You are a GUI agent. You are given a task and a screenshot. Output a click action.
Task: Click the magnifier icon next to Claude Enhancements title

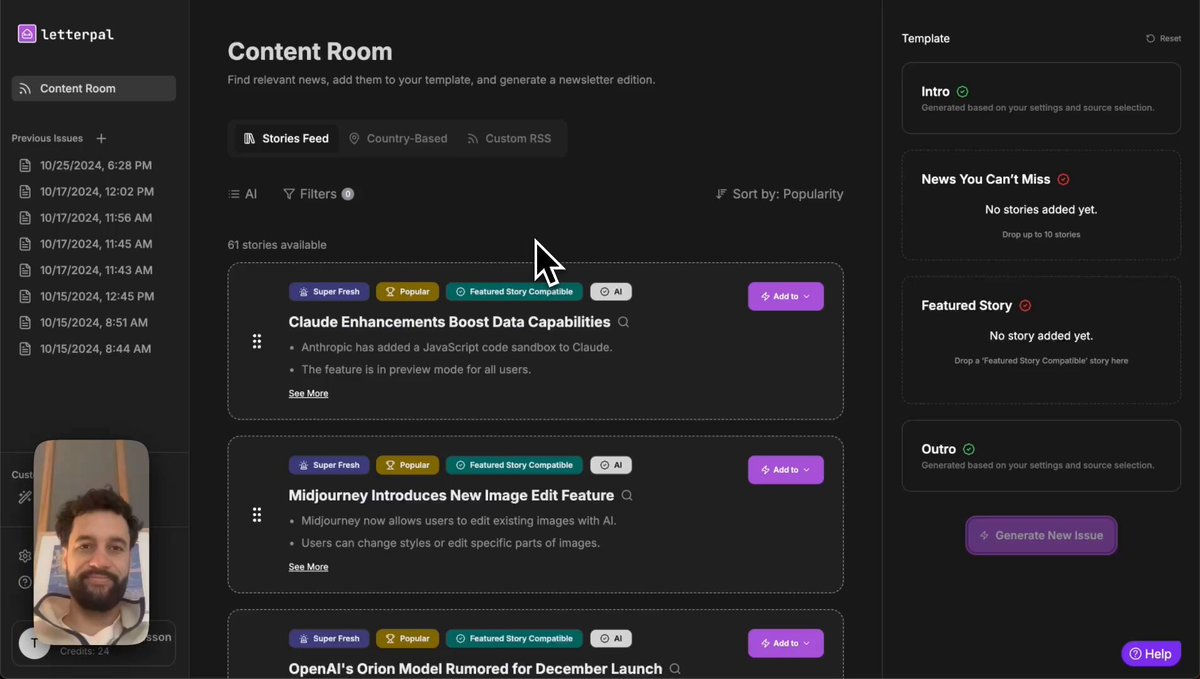tap(624, 322)
